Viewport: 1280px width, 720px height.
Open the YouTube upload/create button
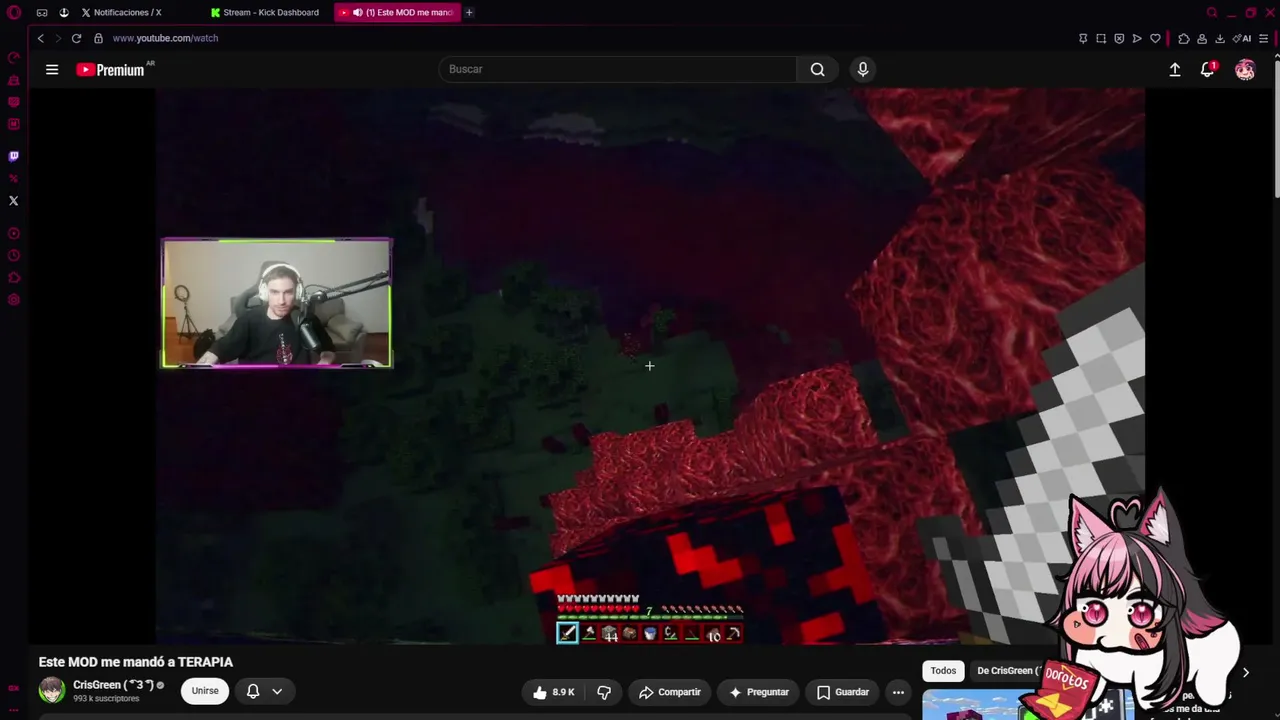[x=1175, y=69]
